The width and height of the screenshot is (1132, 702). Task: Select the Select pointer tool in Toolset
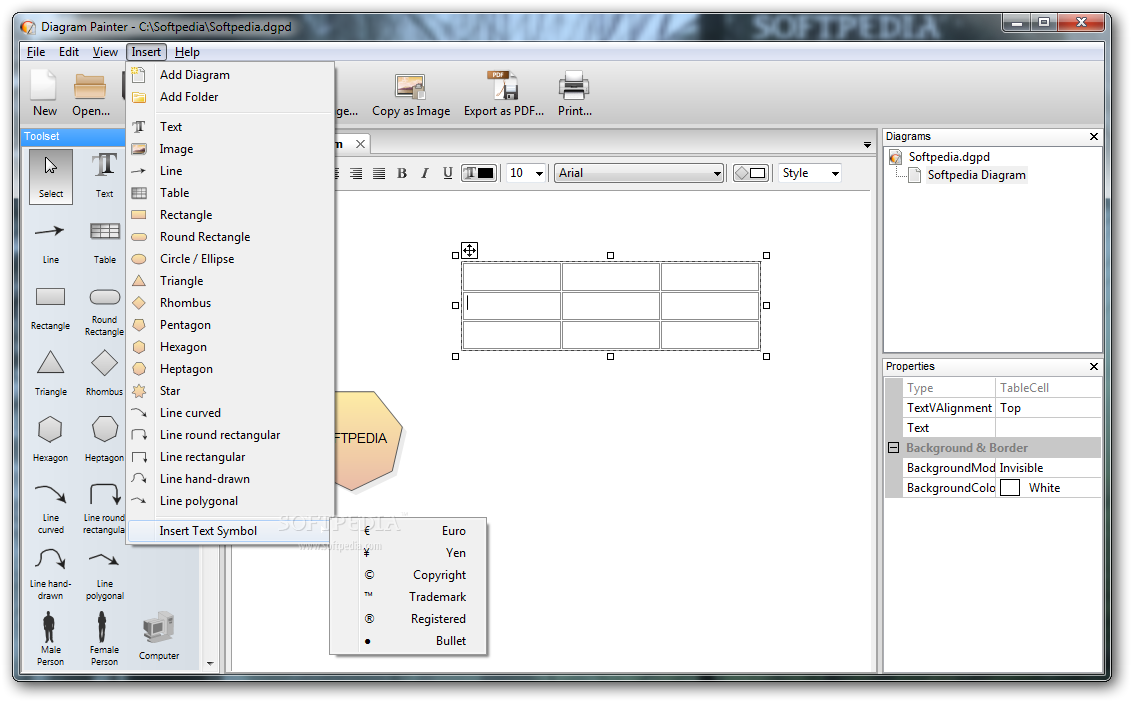51,176
